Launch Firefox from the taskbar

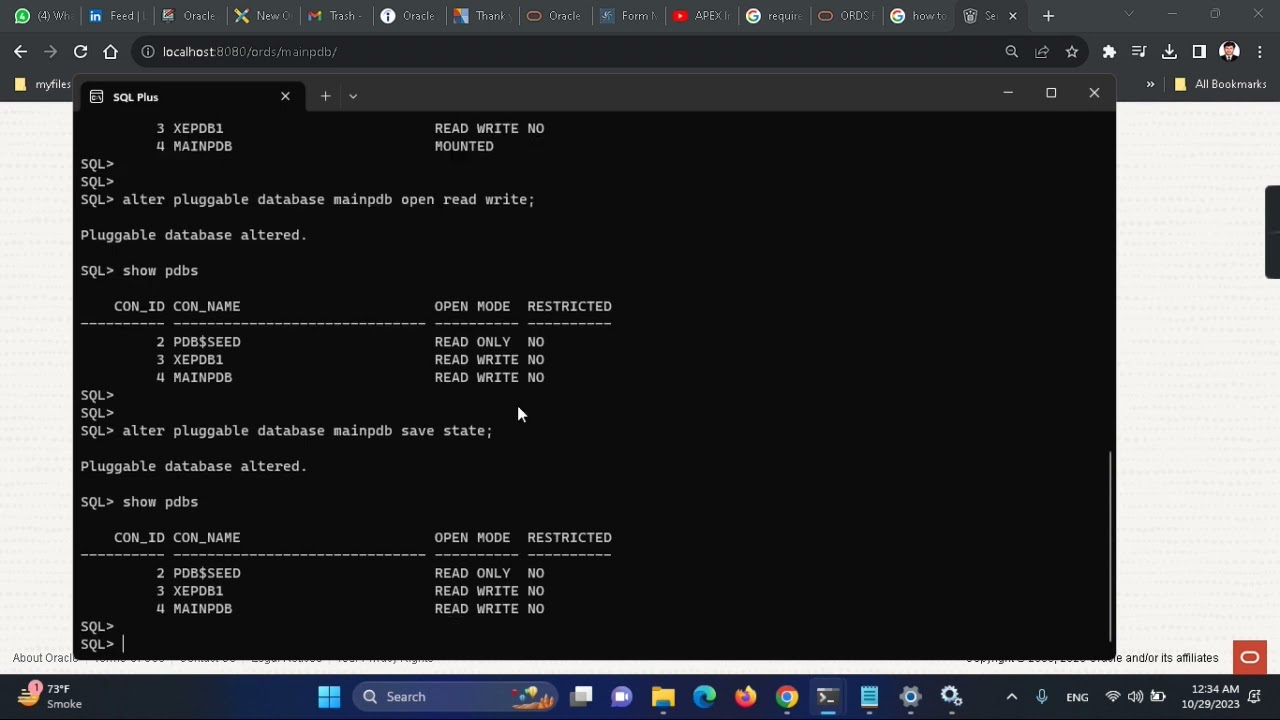746,697
